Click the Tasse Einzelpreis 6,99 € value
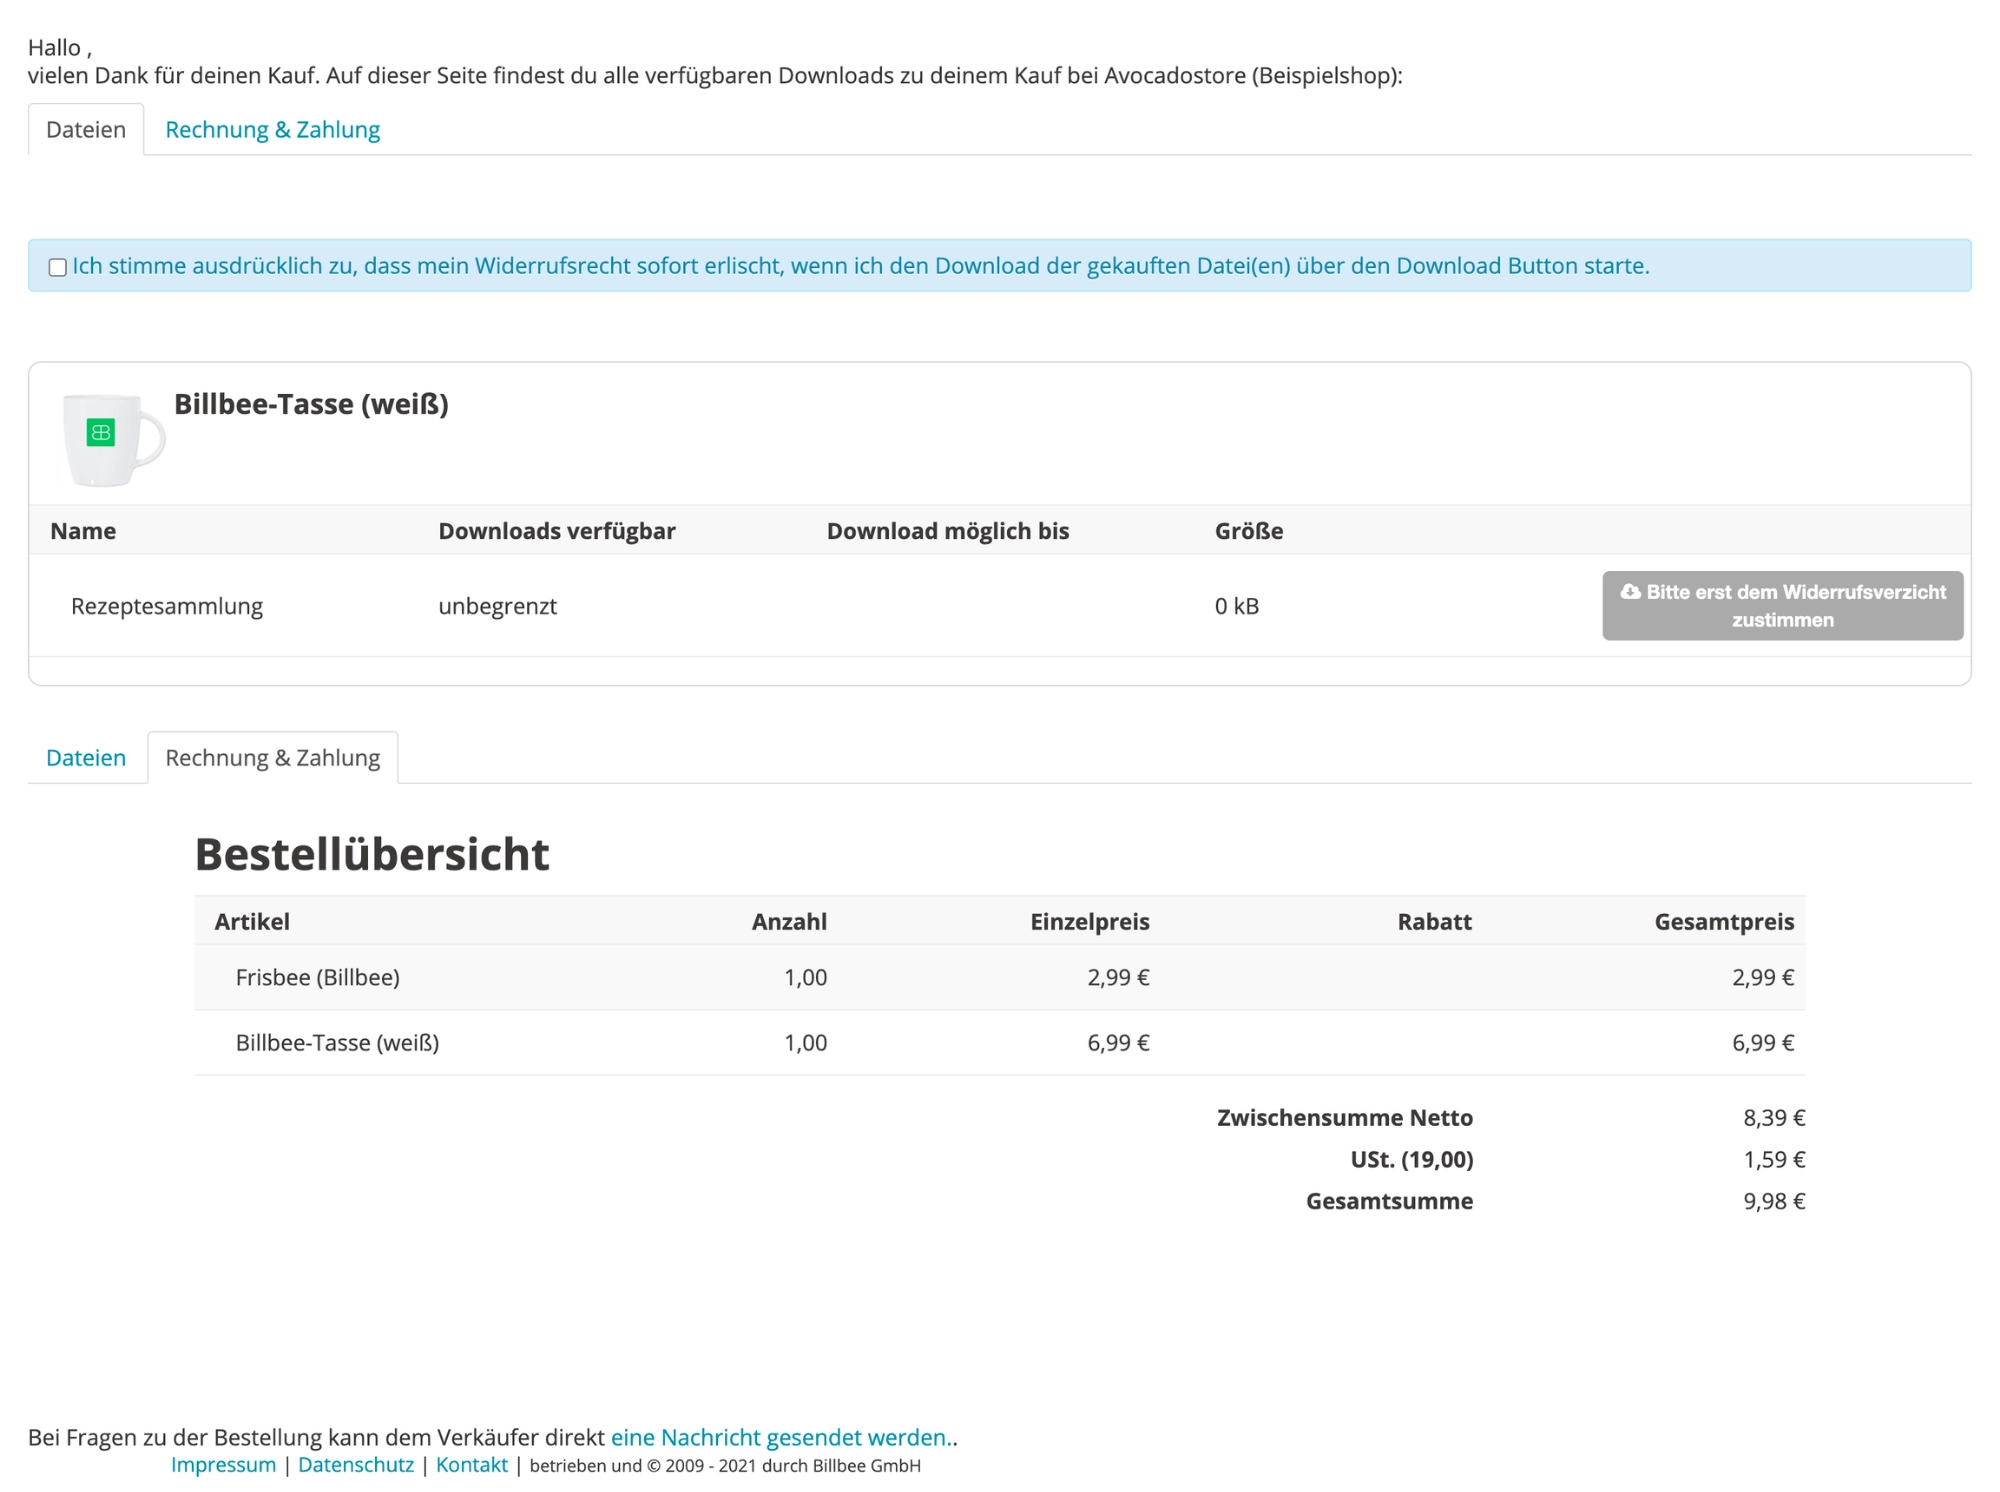The image size is (2000, 1492). [1118, 1043]
